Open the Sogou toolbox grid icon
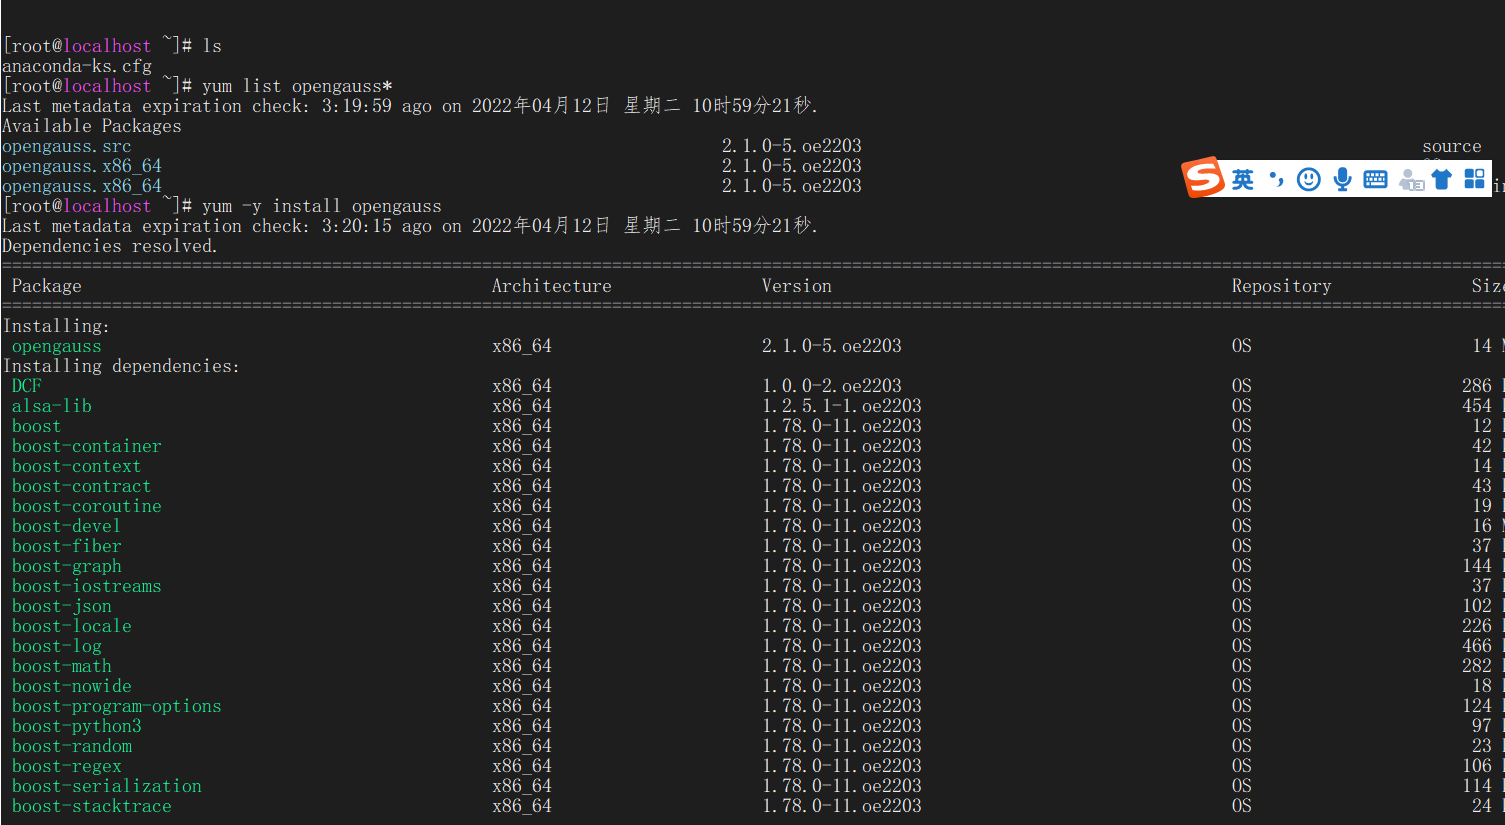Viewport: 1505px width, 825px height. click(1473, 178)
